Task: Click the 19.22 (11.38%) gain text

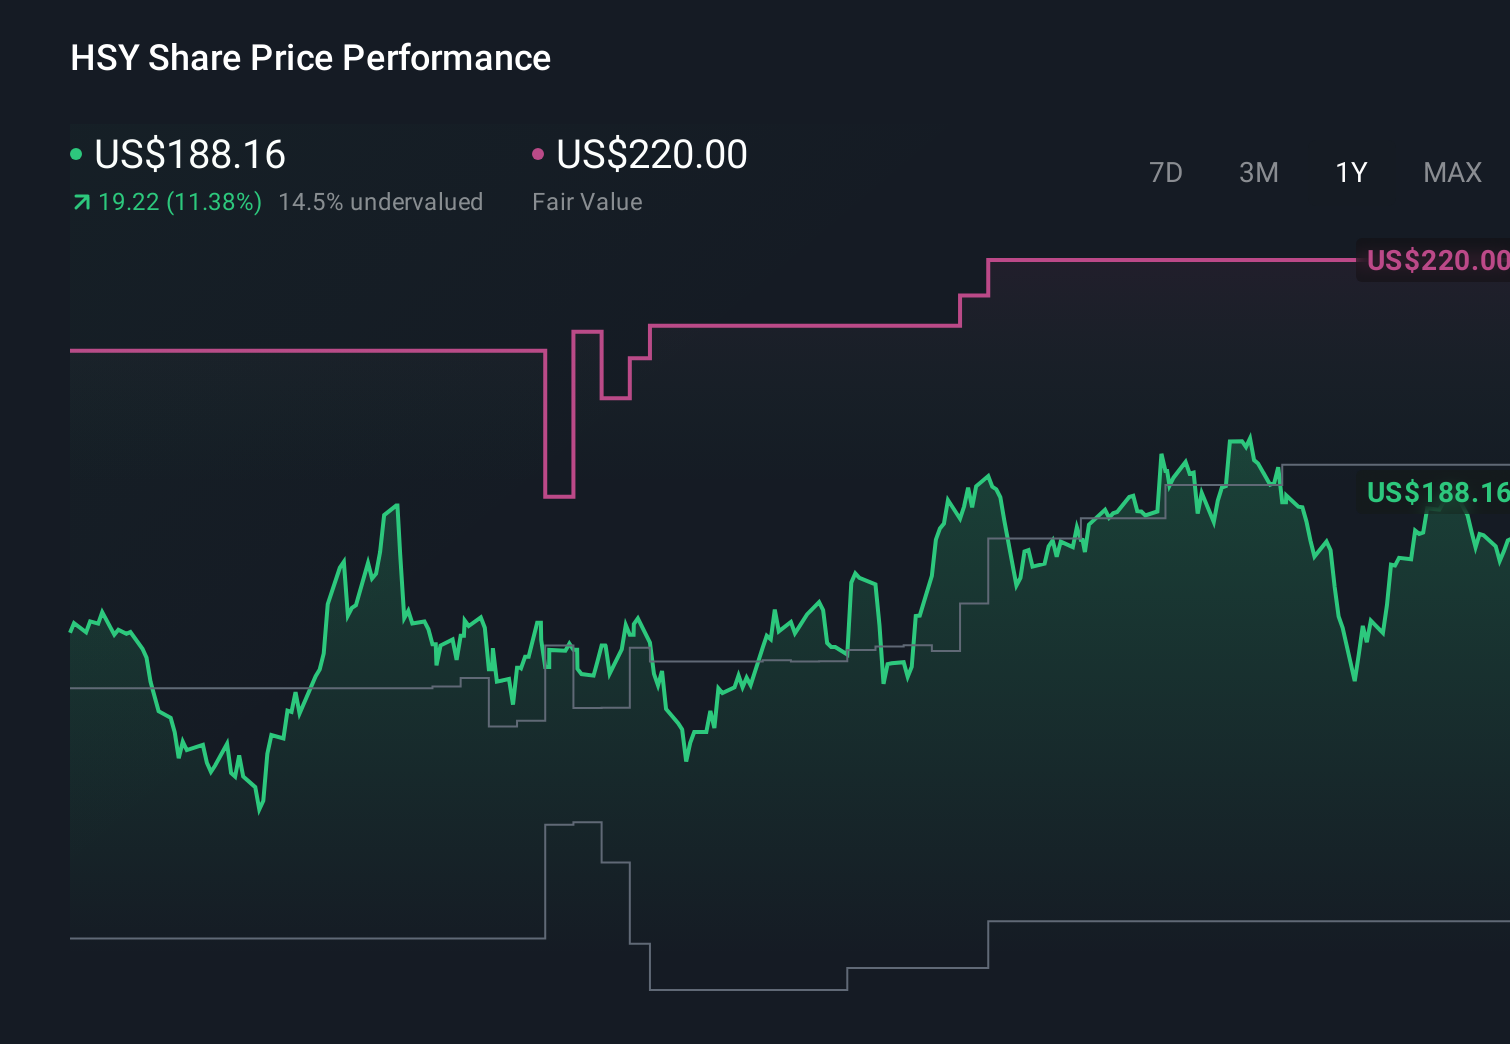Action: coord(178,201)
